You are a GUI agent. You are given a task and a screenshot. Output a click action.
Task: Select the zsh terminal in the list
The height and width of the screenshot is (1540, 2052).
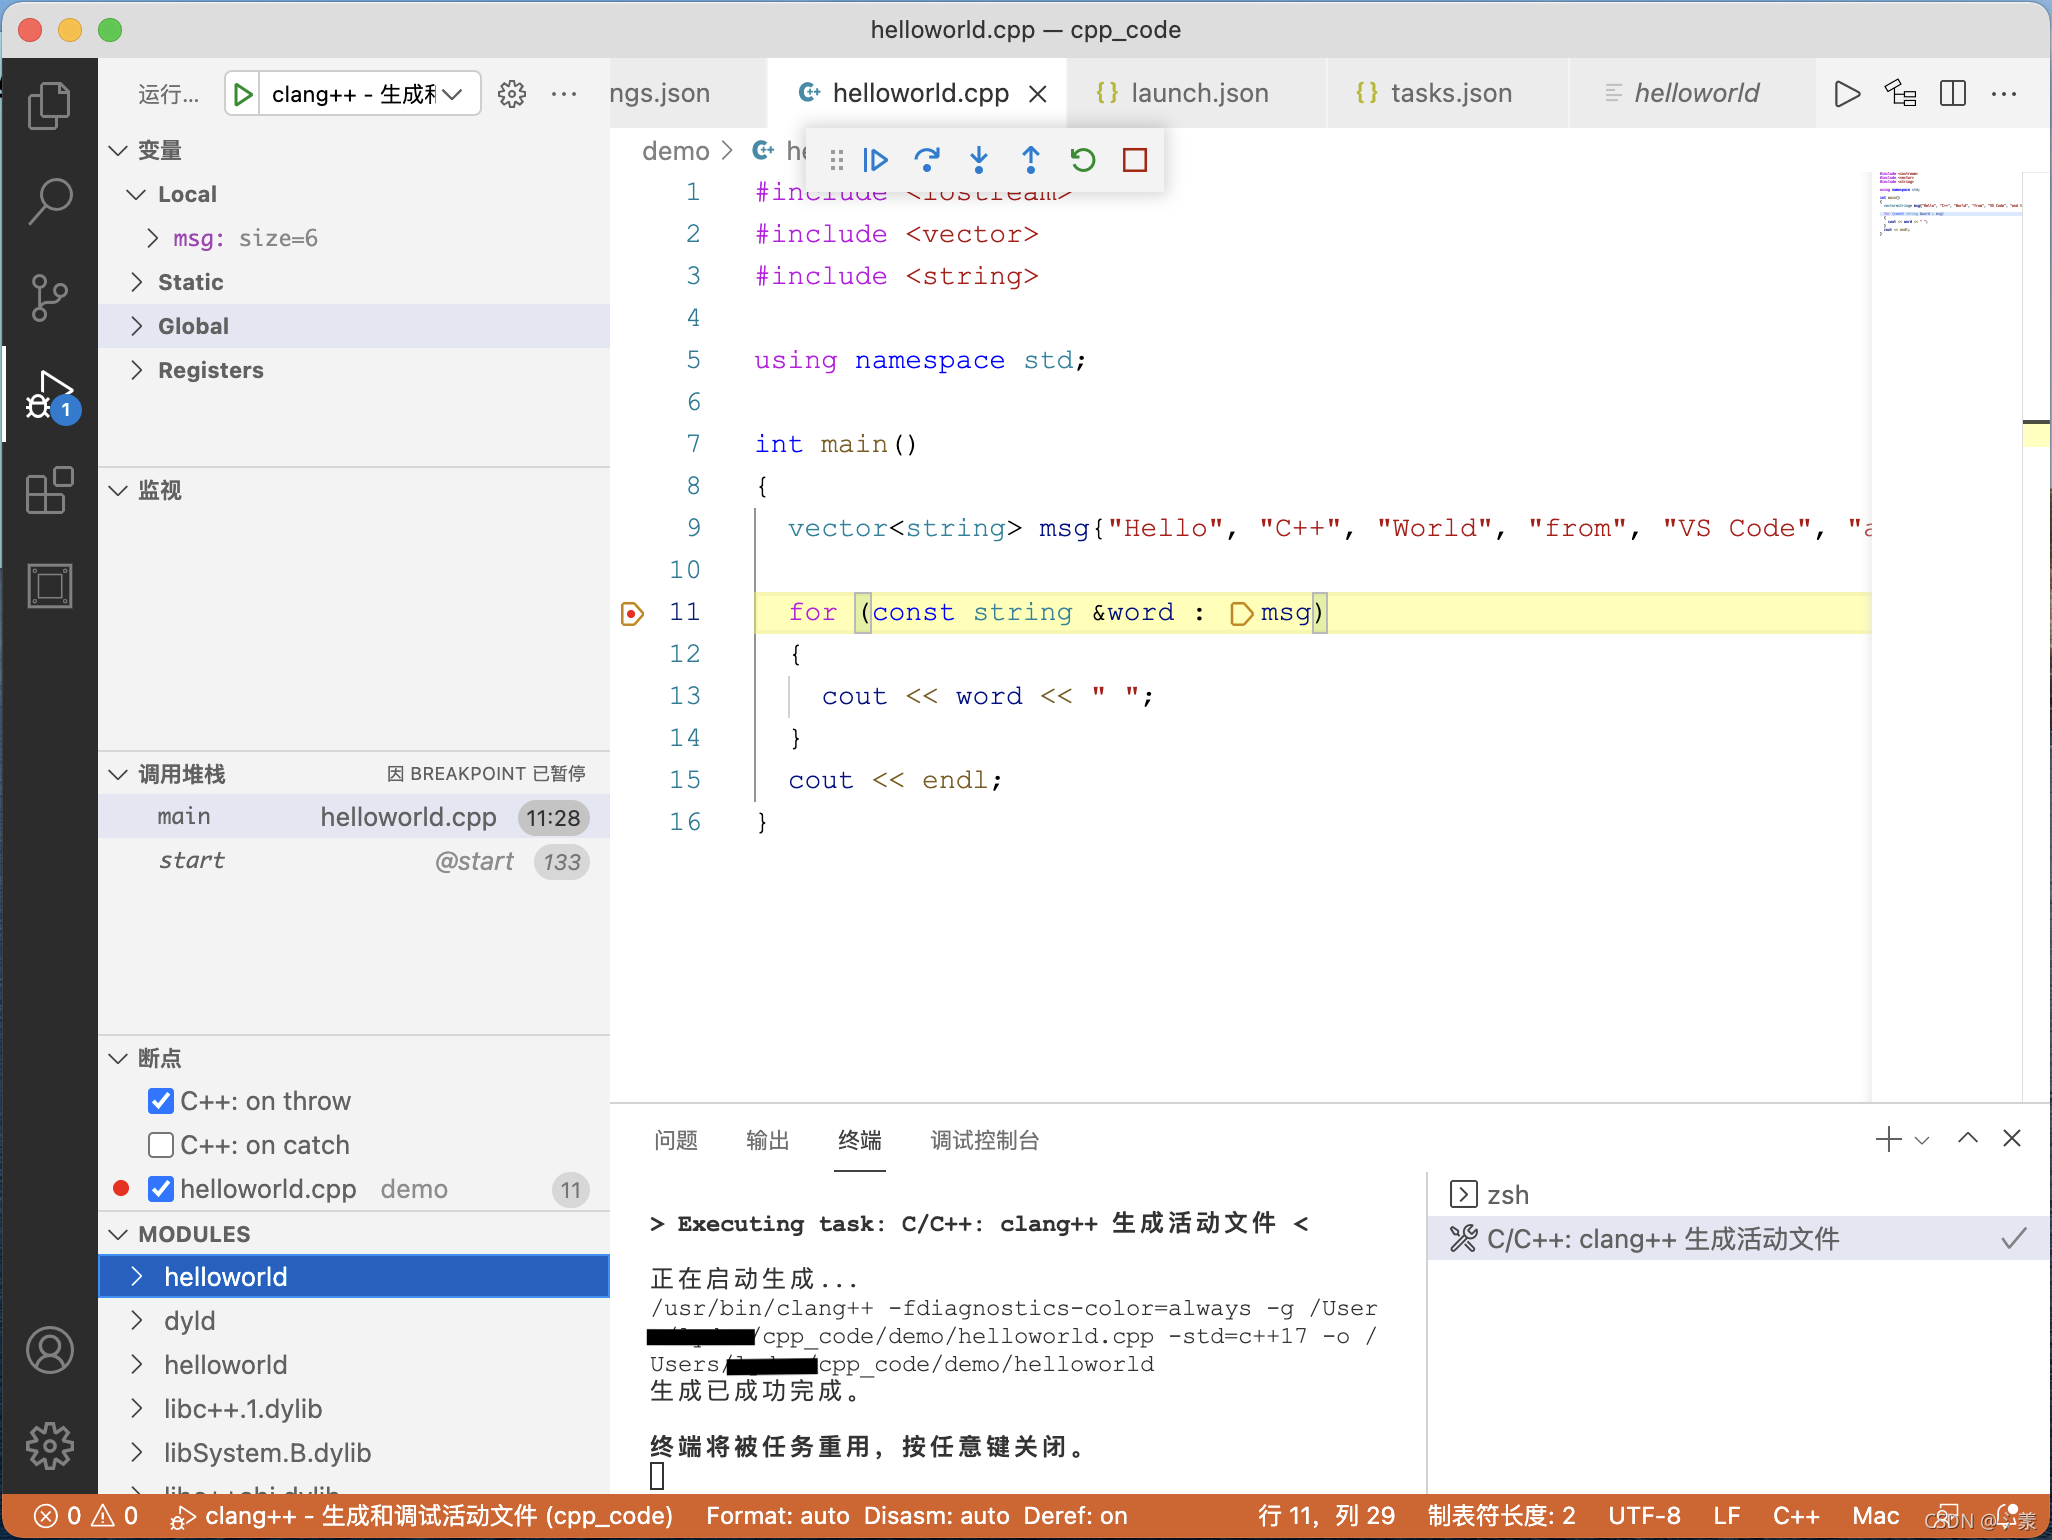1507,1195
